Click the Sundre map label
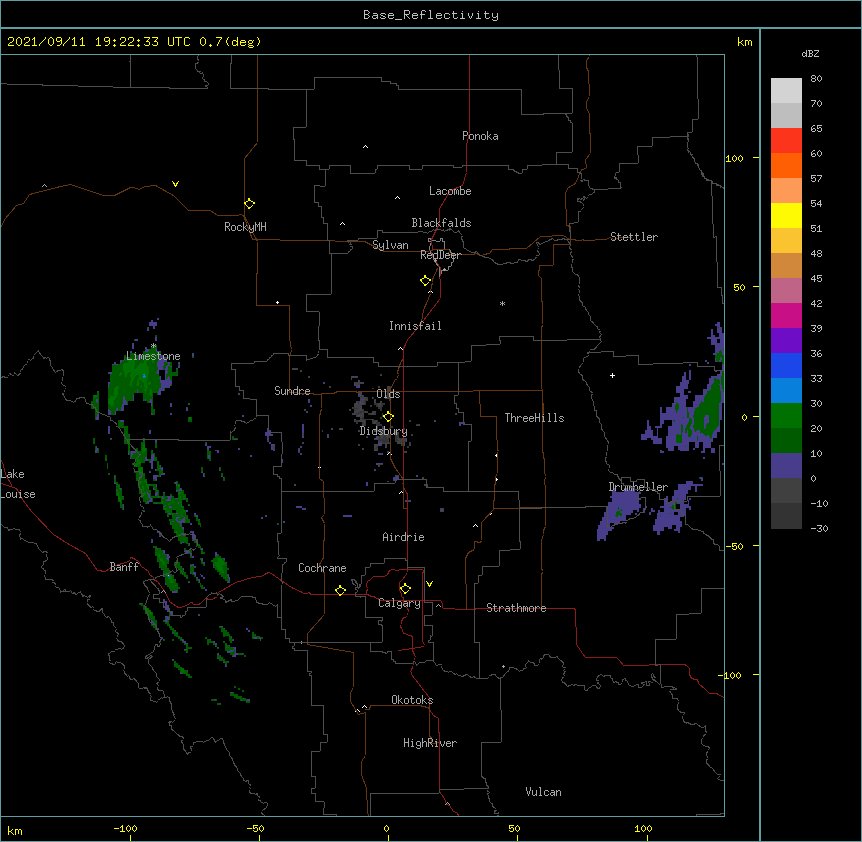Viewport: 862px width, 842px height. click(x=292, y=391)
